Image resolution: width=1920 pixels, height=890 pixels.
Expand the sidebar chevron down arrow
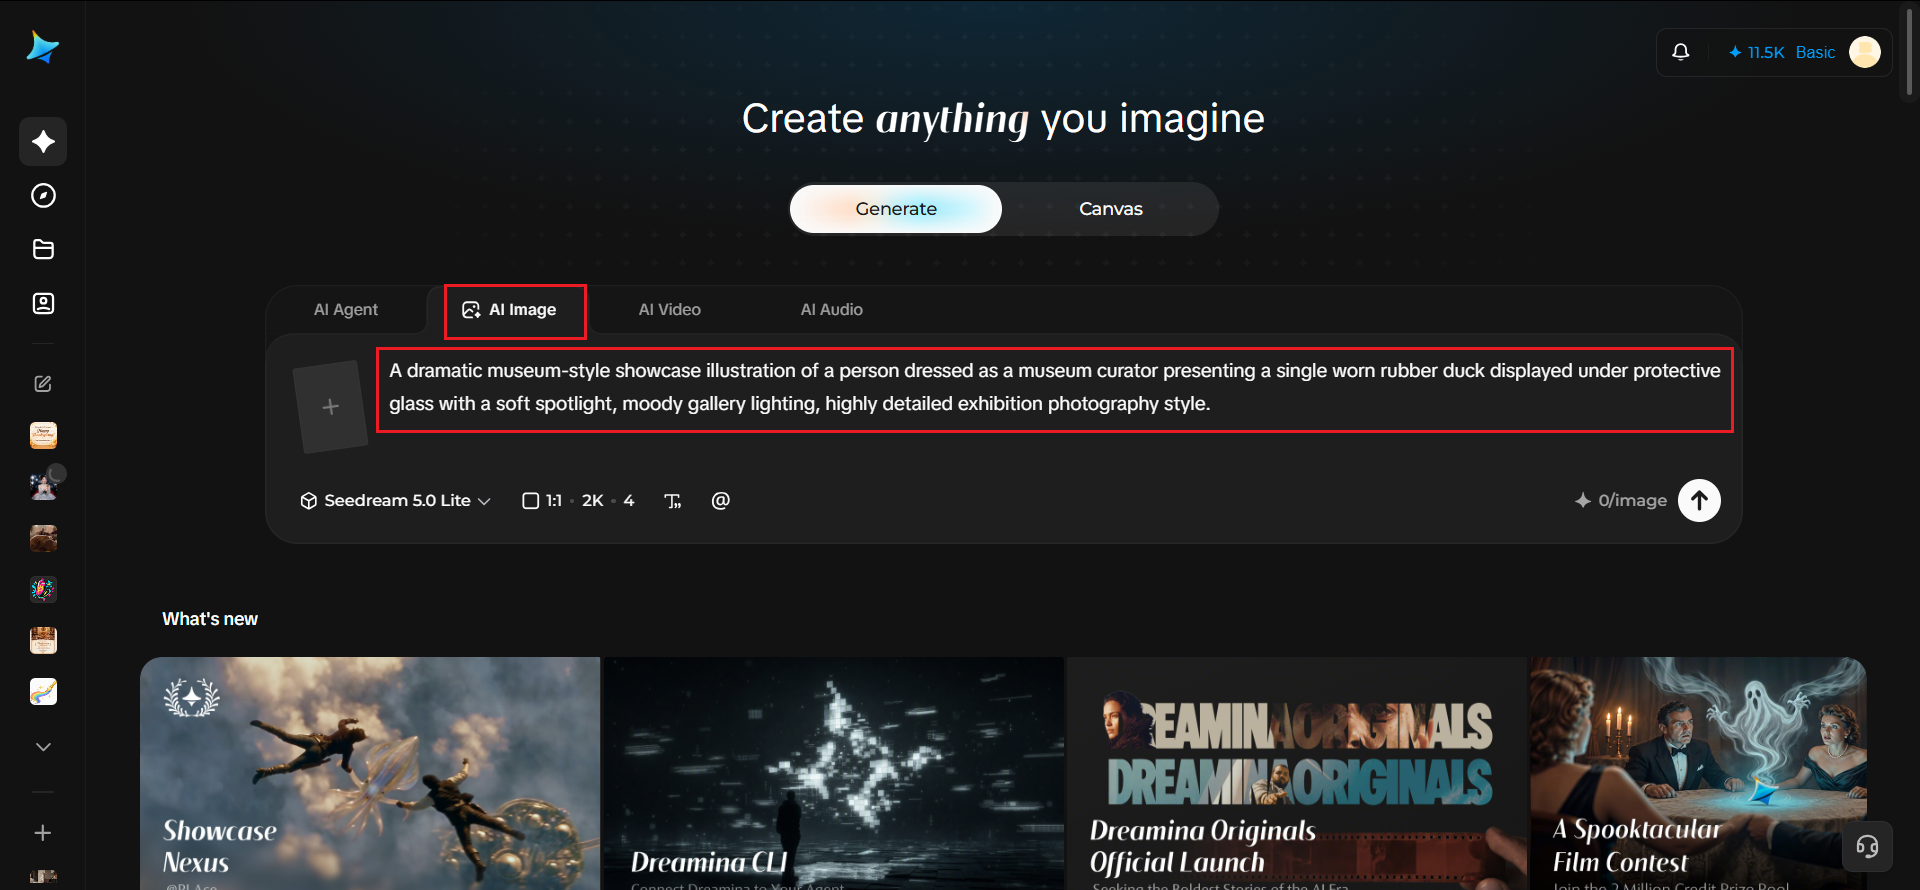coord(43,747)
